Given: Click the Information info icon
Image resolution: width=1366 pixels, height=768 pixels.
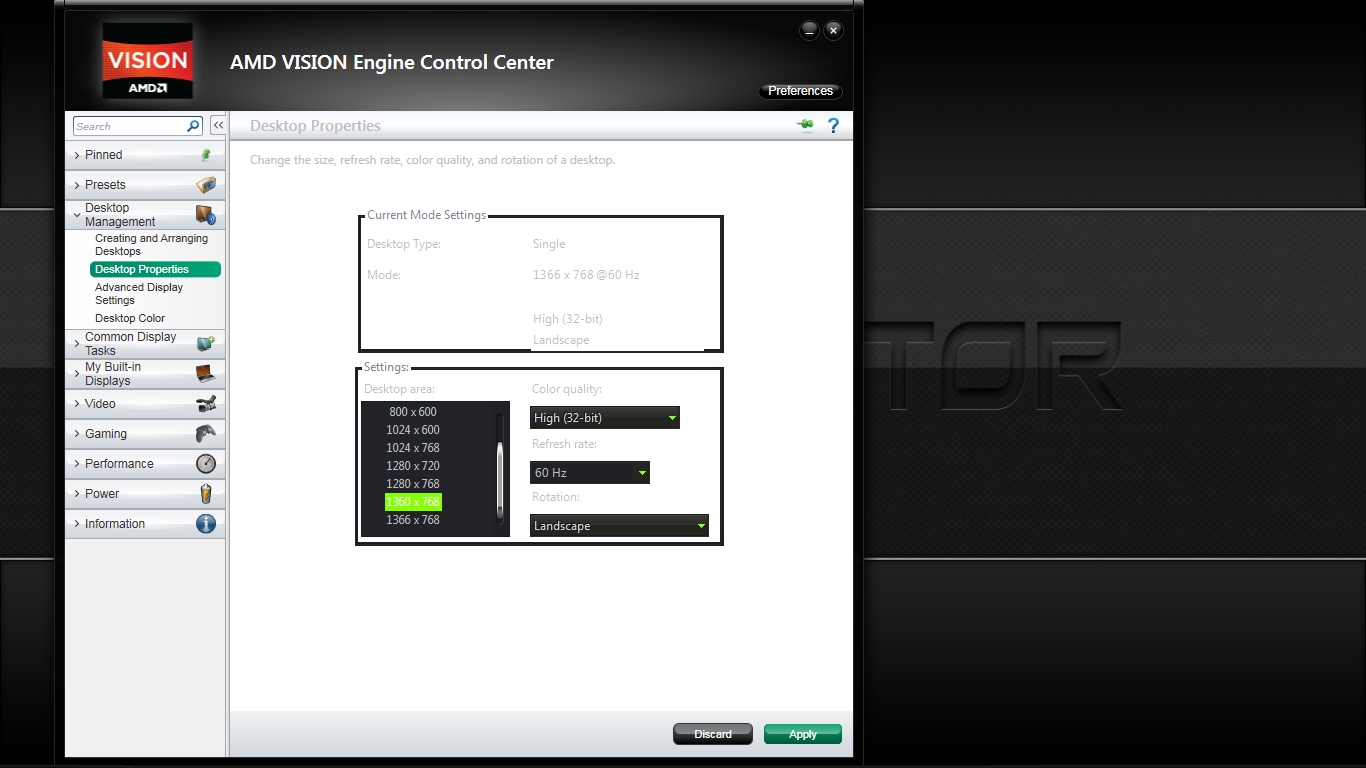Looking at the screenshot, I should [207, 523].
